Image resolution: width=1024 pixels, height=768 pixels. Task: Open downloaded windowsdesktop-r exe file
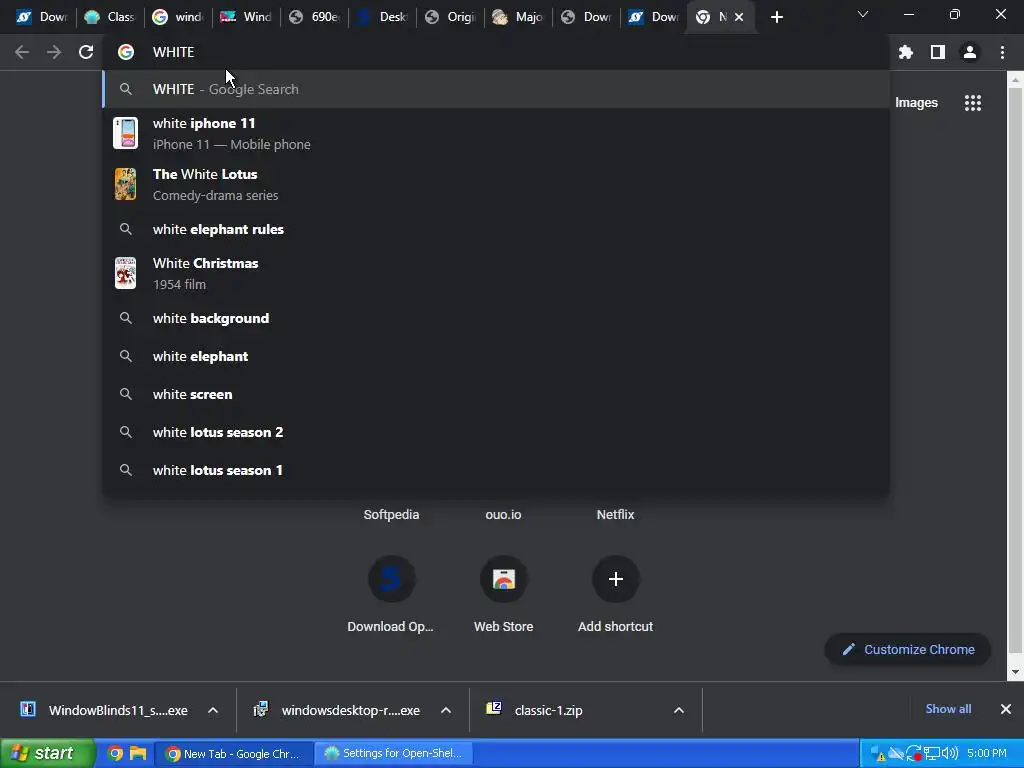pos(337,710)
